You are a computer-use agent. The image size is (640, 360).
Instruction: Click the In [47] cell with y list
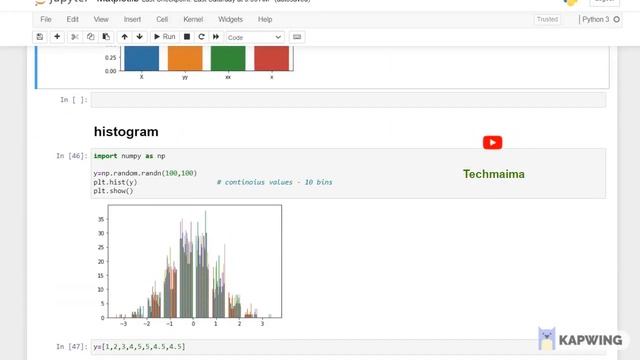pyautogui.click(x=348, y=347)
